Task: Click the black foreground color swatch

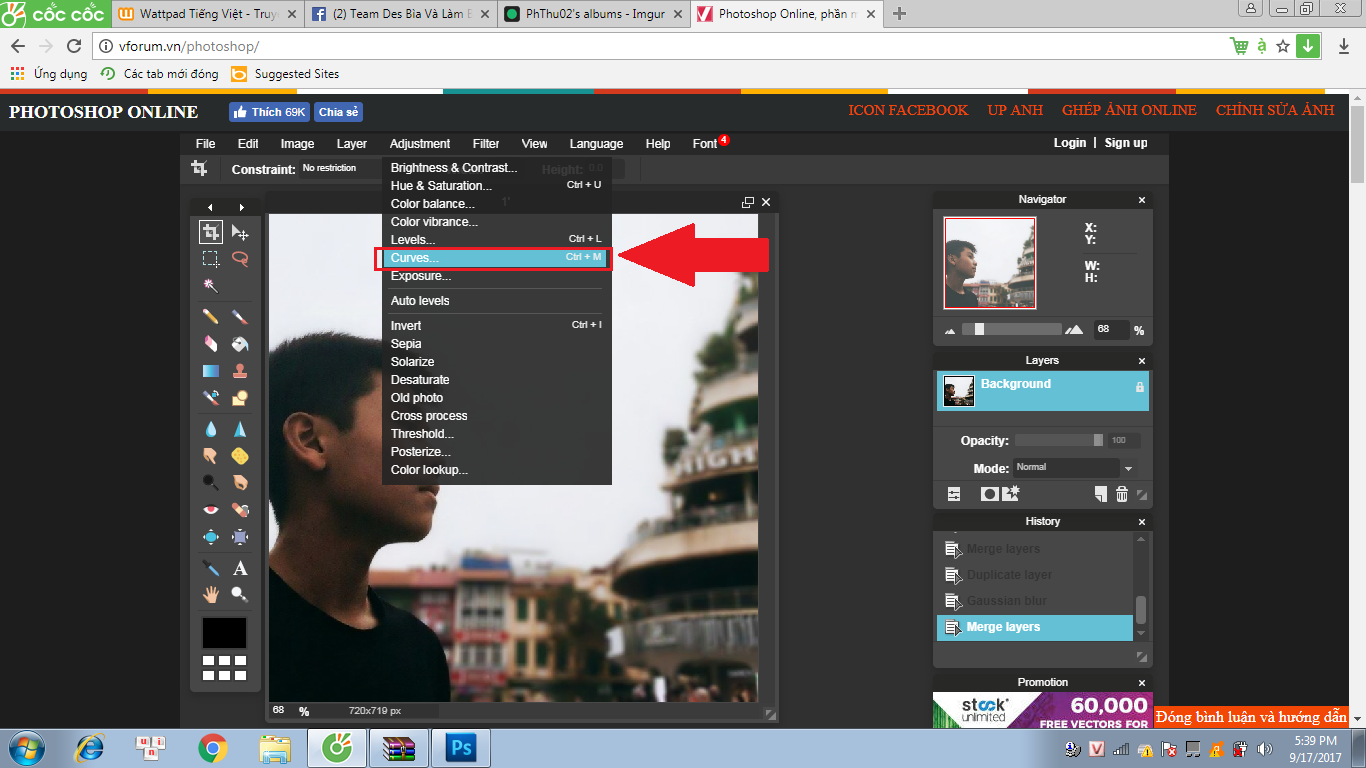Action: pos(224,633)
